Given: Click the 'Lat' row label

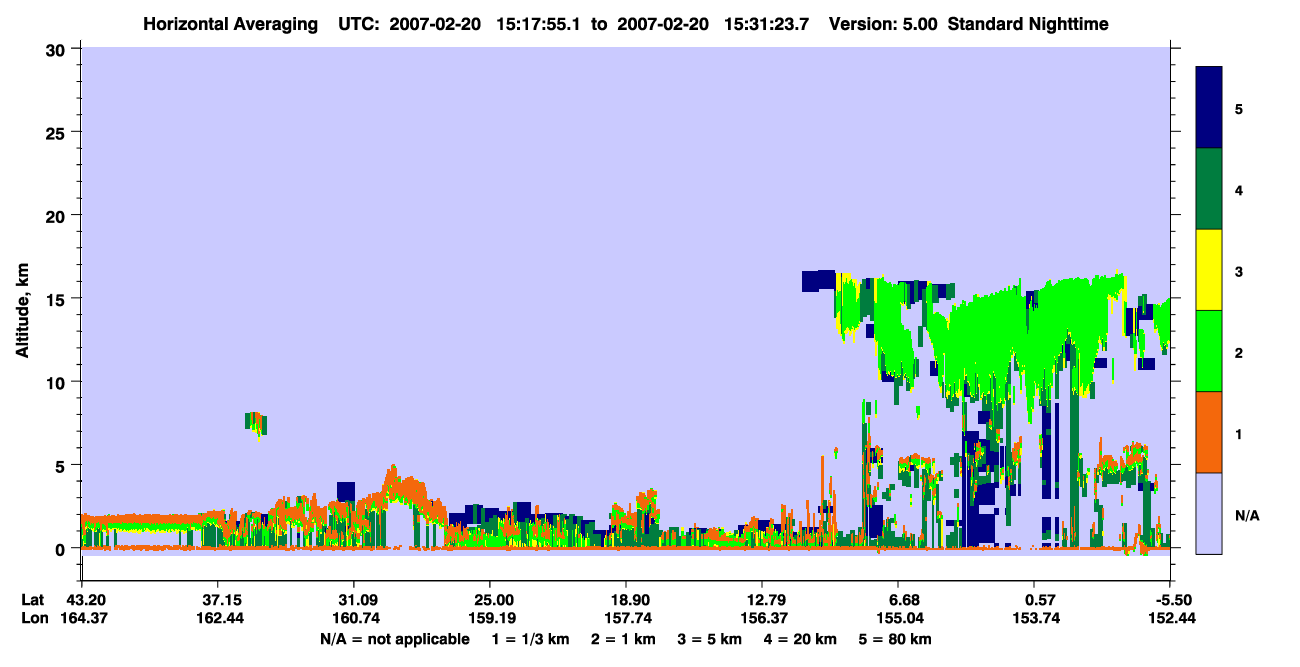Looking at the screenshot, I should pos(33,600).
